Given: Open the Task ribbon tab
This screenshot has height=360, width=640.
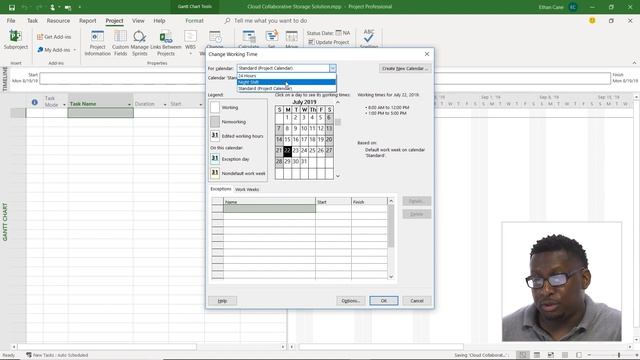Looking at the screenshot, I should 32,20.
